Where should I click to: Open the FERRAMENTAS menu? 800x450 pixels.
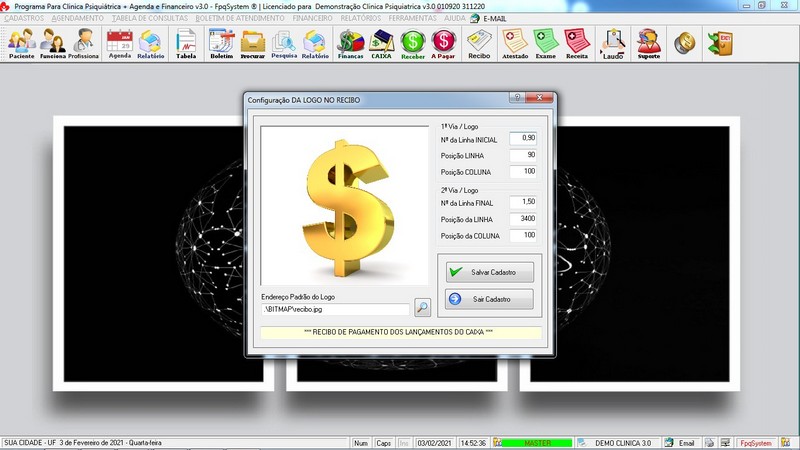click(x=413, y=18)
